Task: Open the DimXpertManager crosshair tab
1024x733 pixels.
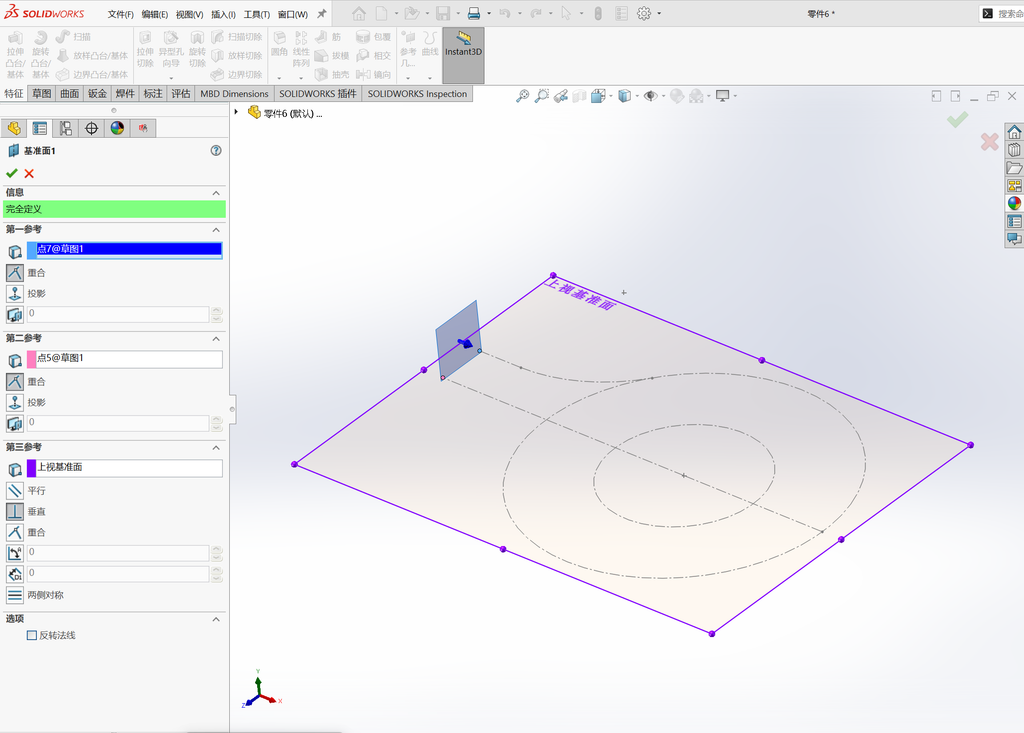Action: 91,128
